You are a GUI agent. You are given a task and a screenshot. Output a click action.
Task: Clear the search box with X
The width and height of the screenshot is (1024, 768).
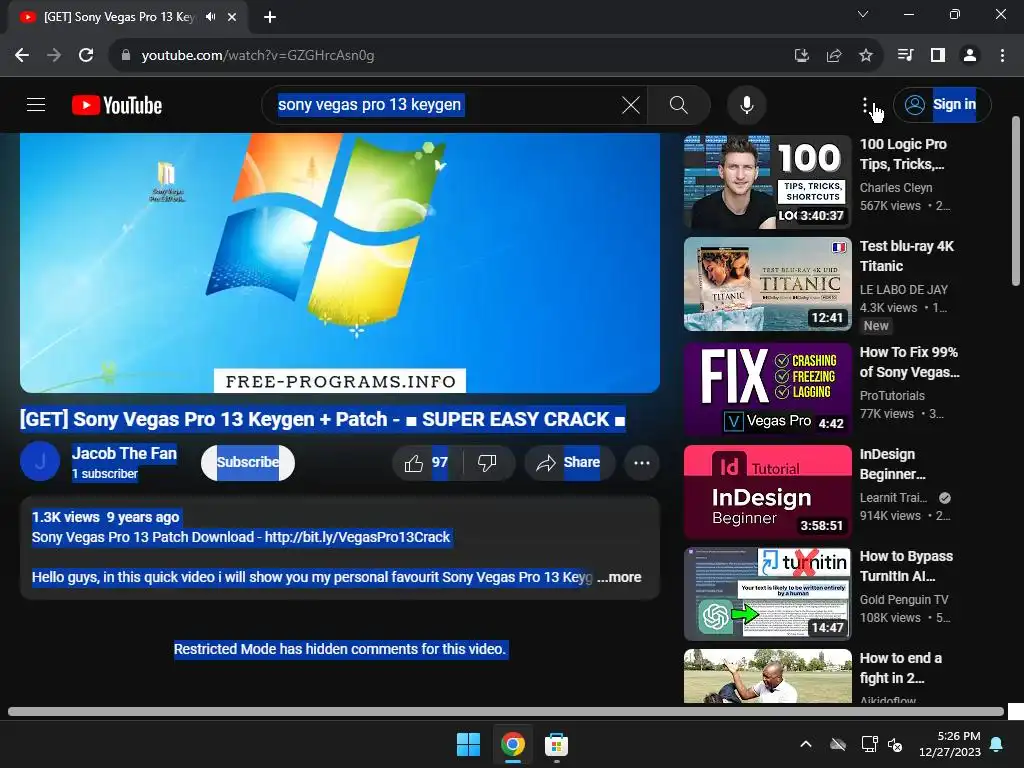[630, 105]
